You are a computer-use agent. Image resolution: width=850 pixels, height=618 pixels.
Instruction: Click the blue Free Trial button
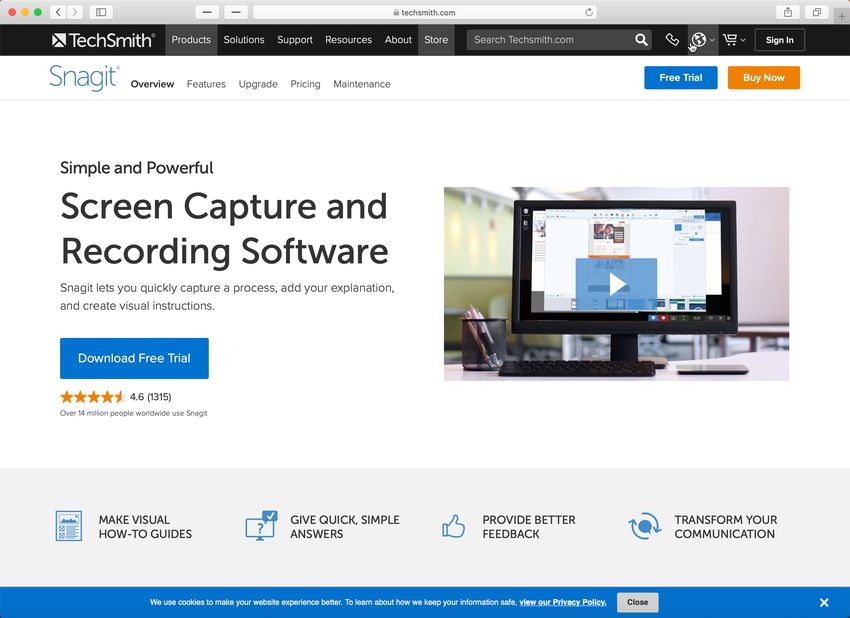click(x=681, y=78)
